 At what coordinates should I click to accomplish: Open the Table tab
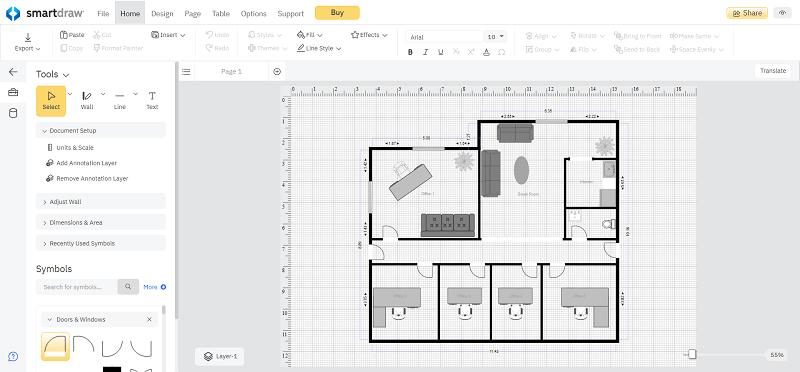[221, 13]
